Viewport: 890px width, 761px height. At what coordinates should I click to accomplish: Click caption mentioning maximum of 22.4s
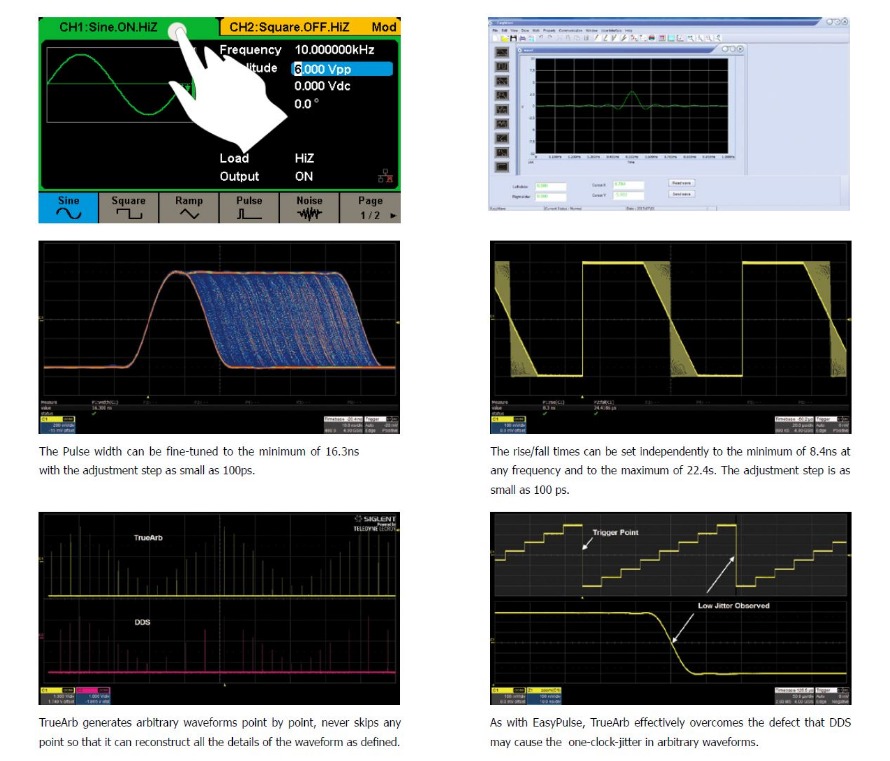click(670, 470)
